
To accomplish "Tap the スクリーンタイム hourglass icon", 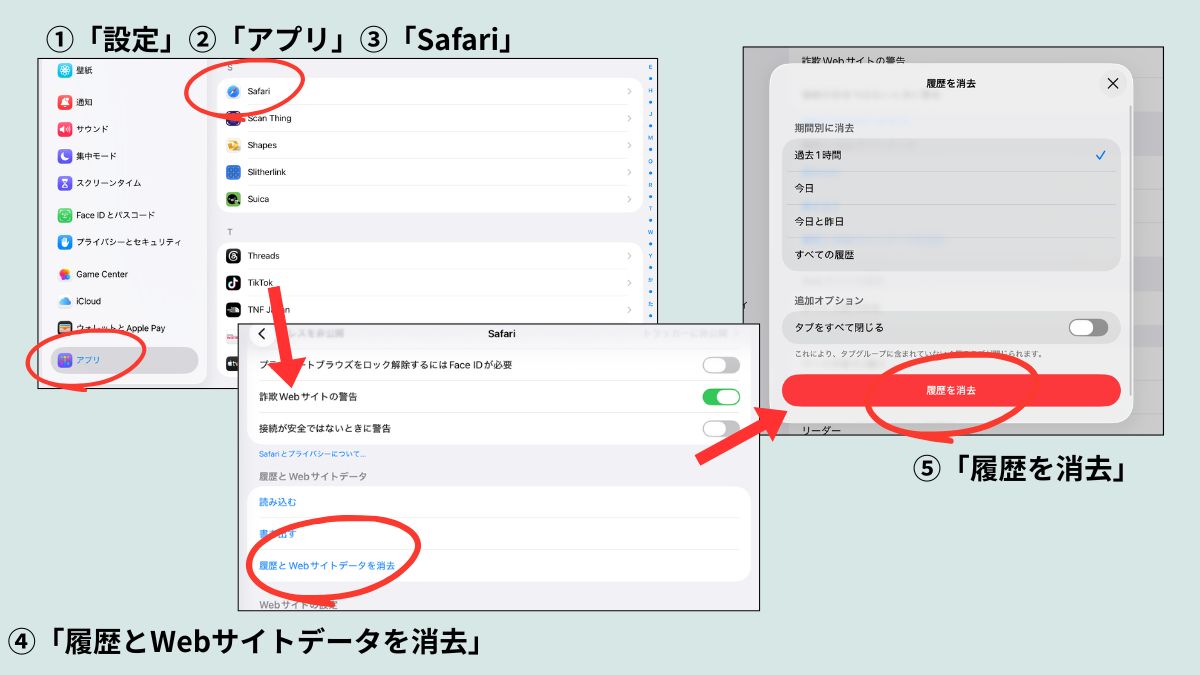I will [65, 183].
